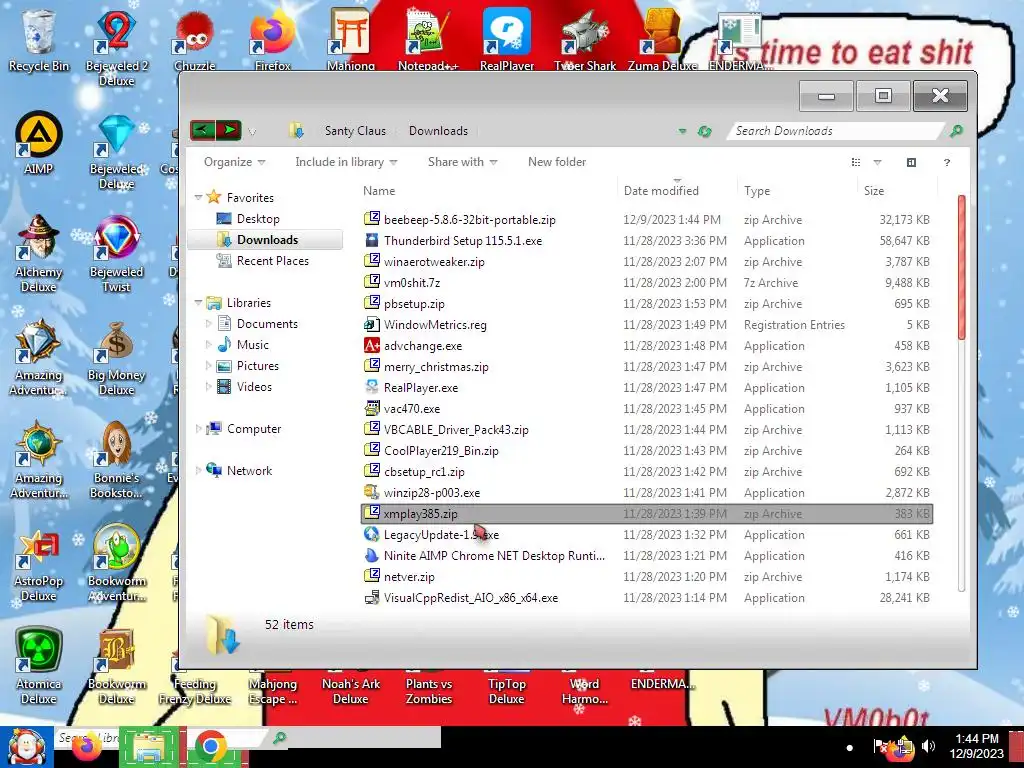Open the recent locations dropdown arrow
Viewport: 1024px width, 768px height.
click(252, 132)
